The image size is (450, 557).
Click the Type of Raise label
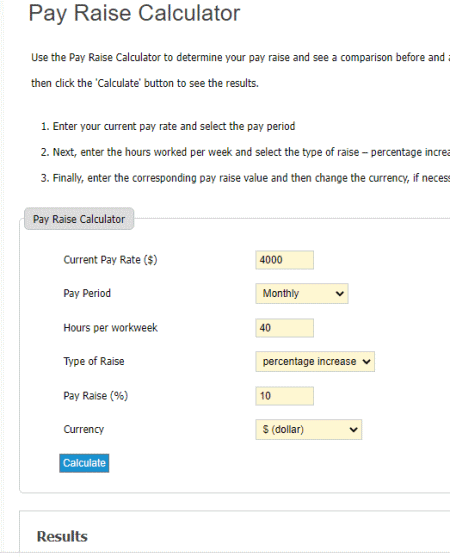coord(94,361)
